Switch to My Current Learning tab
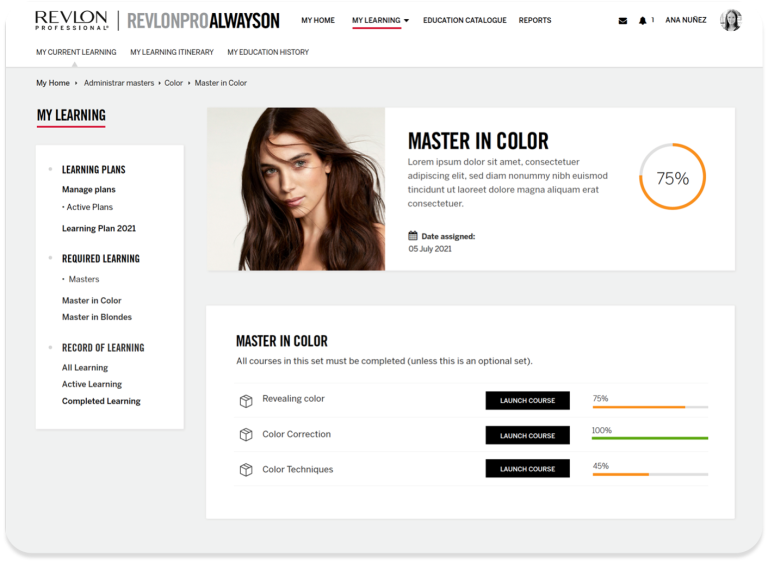768x563 pixels. tap(76, 52)
